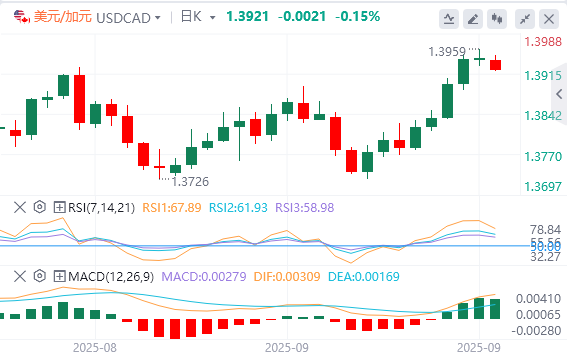Expand the right side panel chevron
Viewport: 567px width, 361px height.
[559, 94]
